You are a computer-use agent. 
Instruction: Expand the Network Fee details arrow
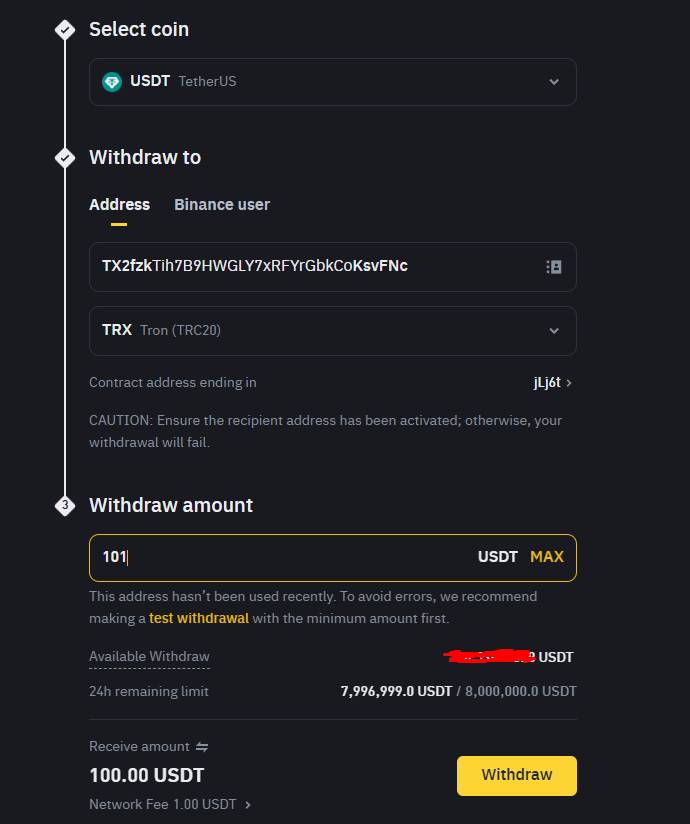[x=248, y=804]
